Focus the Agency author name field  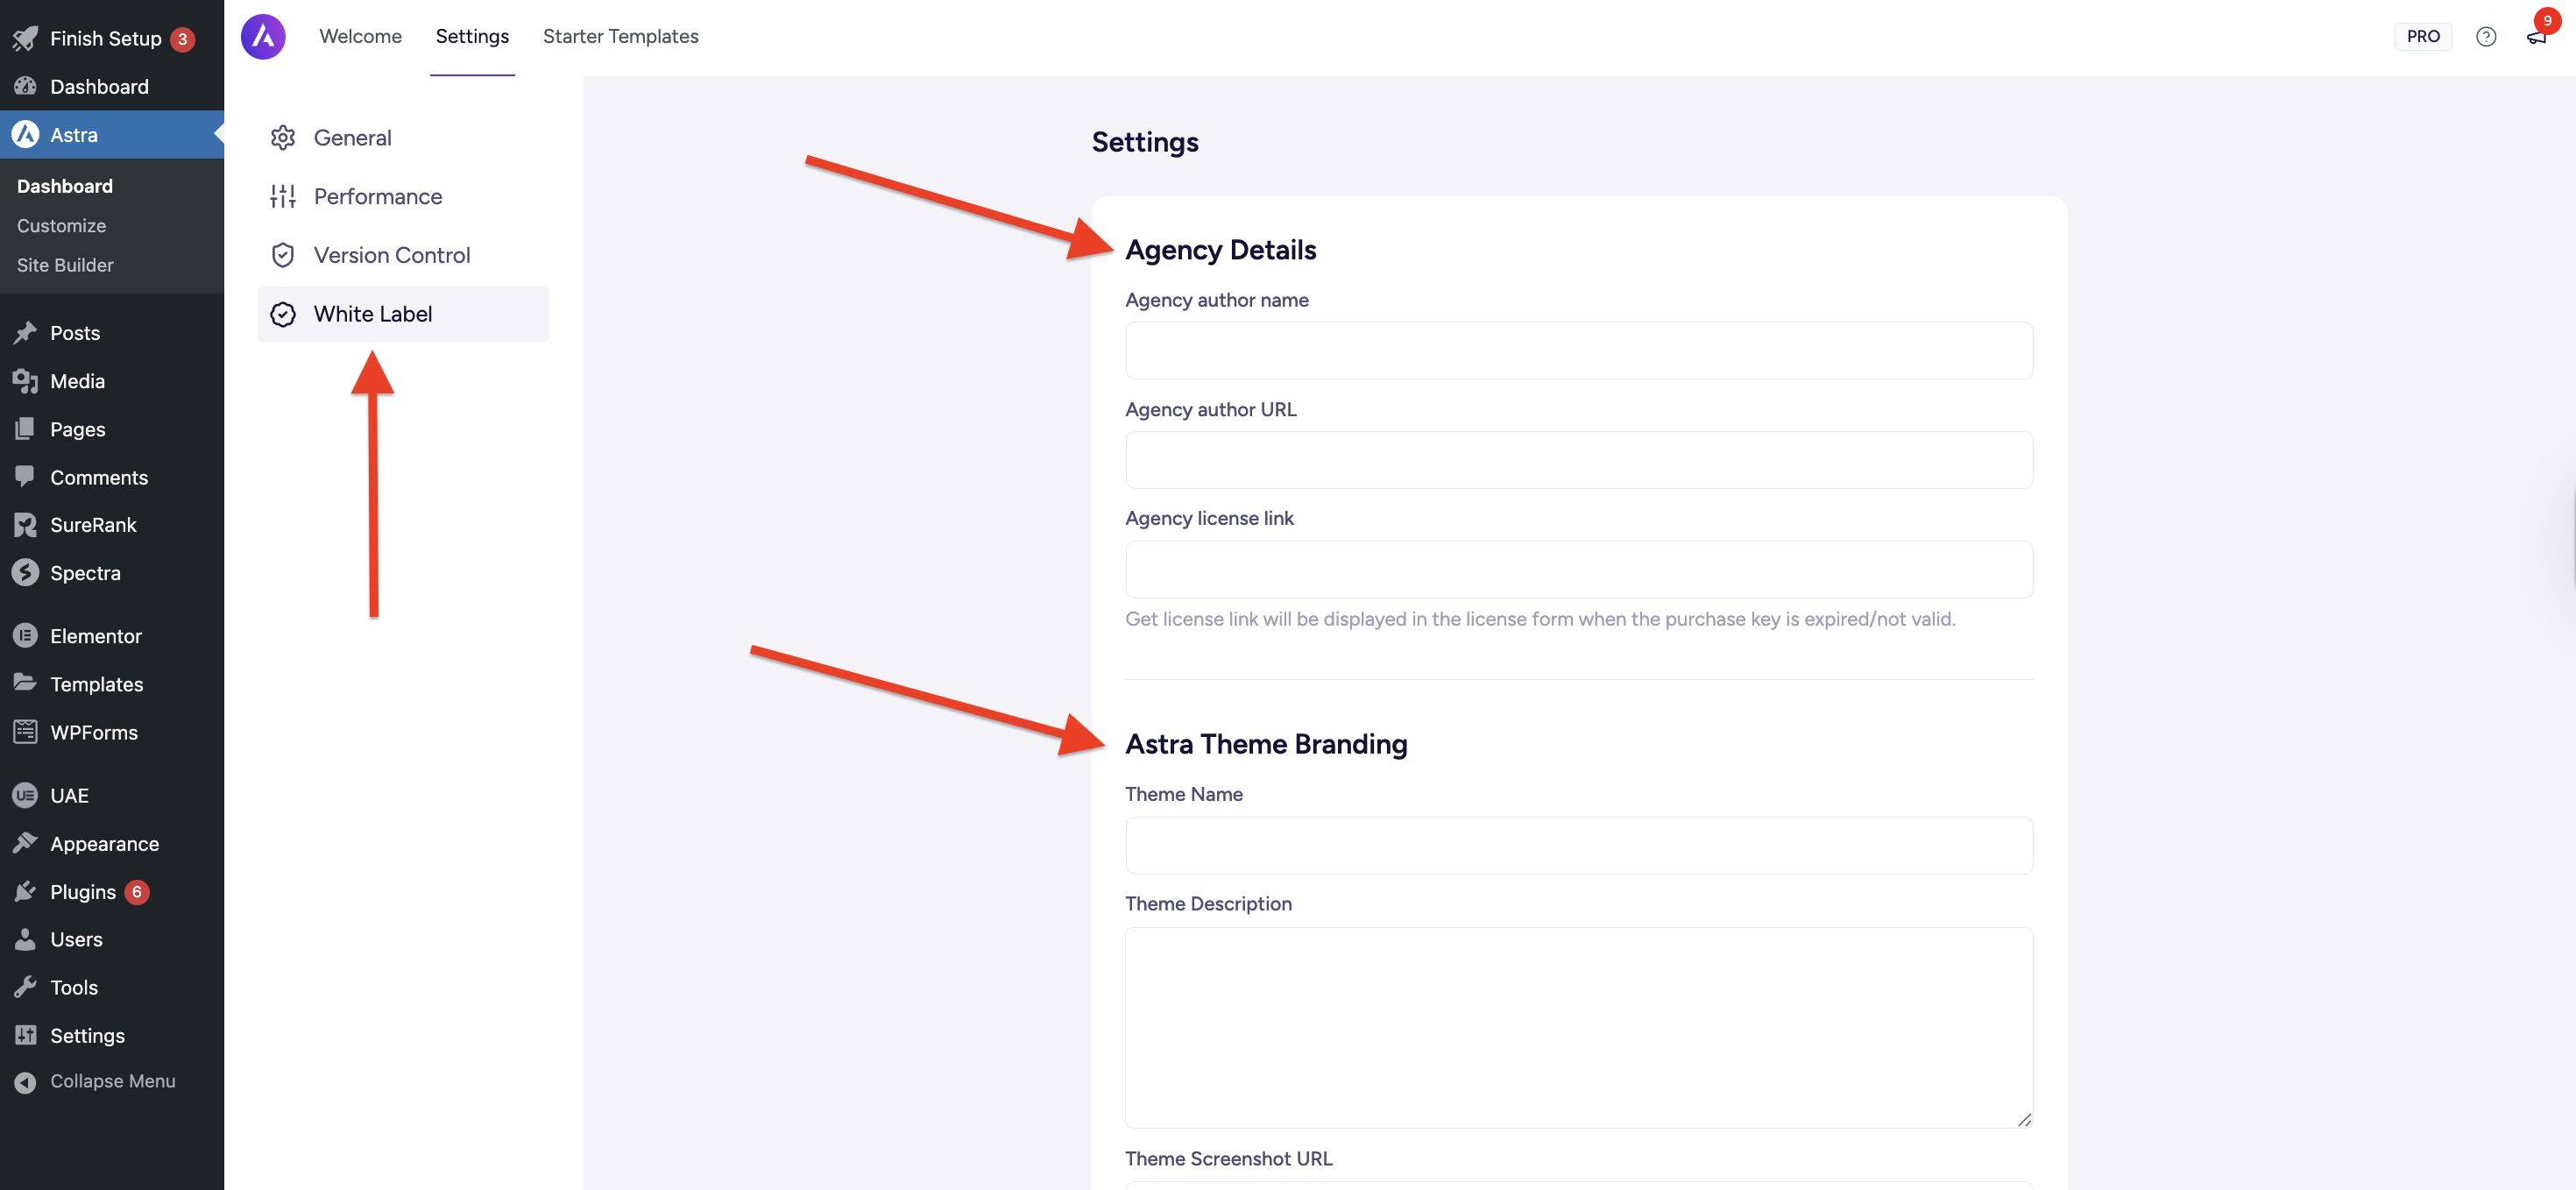1578,351
